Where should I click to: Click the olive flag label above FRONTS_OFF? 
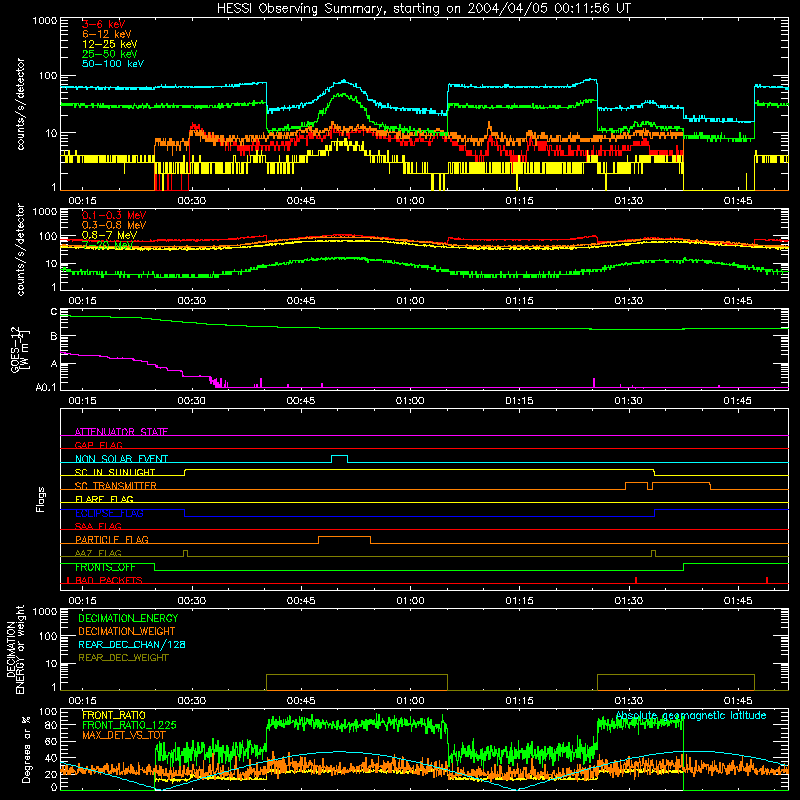[x=98, y=553]
